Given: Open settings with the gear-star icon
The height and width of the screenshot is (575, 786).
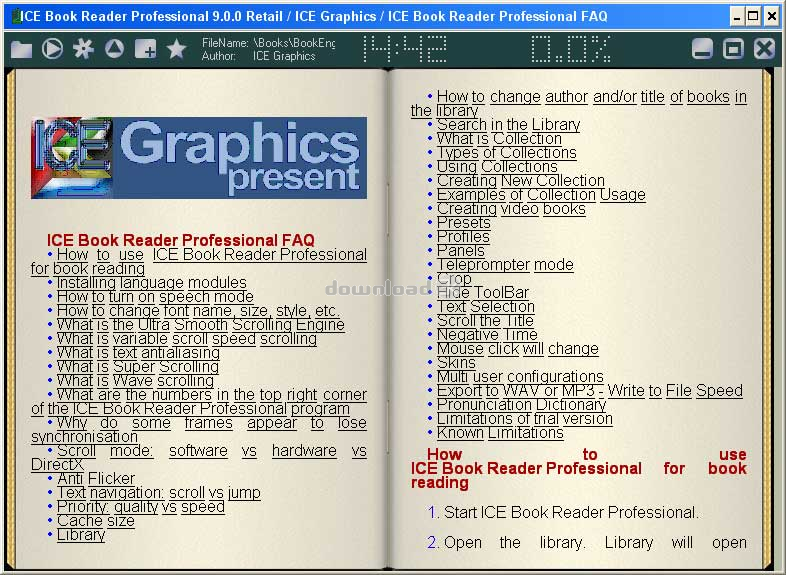Looking at the screenshot, I should click(x=84, y=49).
